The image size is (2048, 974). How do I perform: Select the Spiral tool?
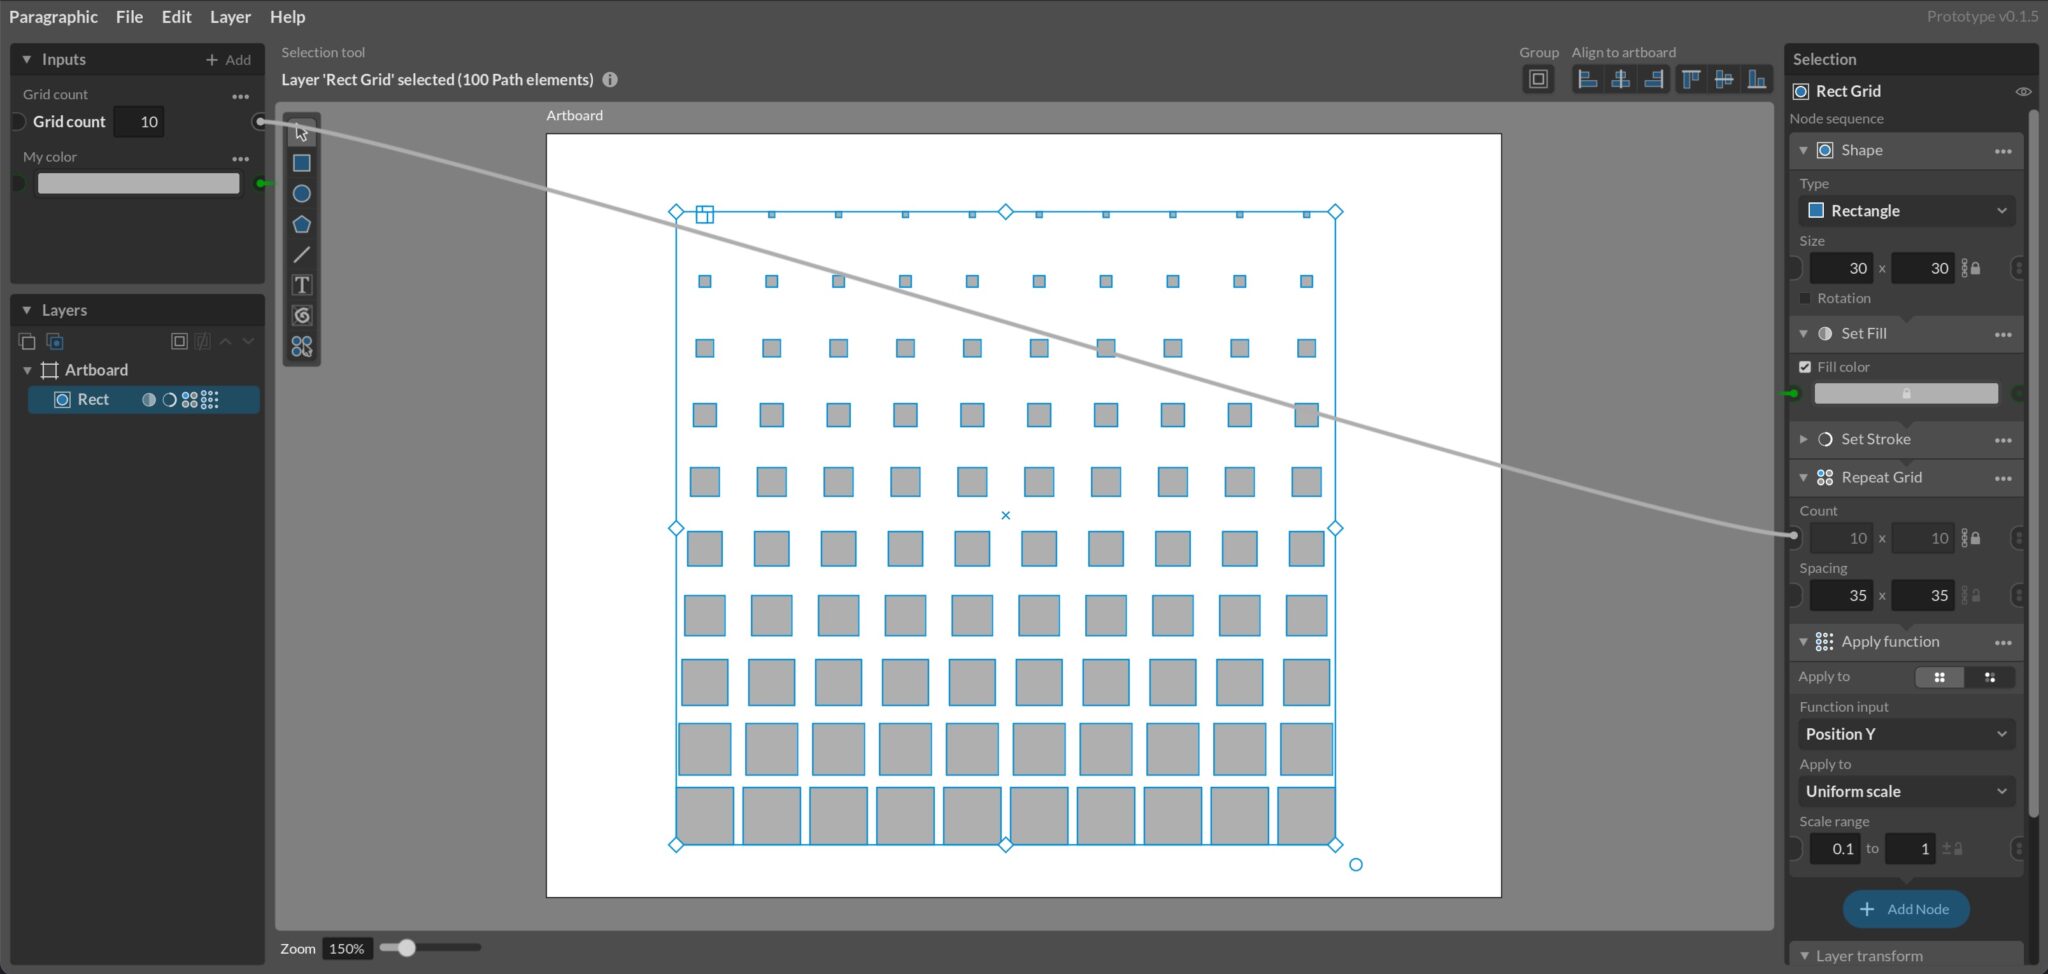(302, 316)
